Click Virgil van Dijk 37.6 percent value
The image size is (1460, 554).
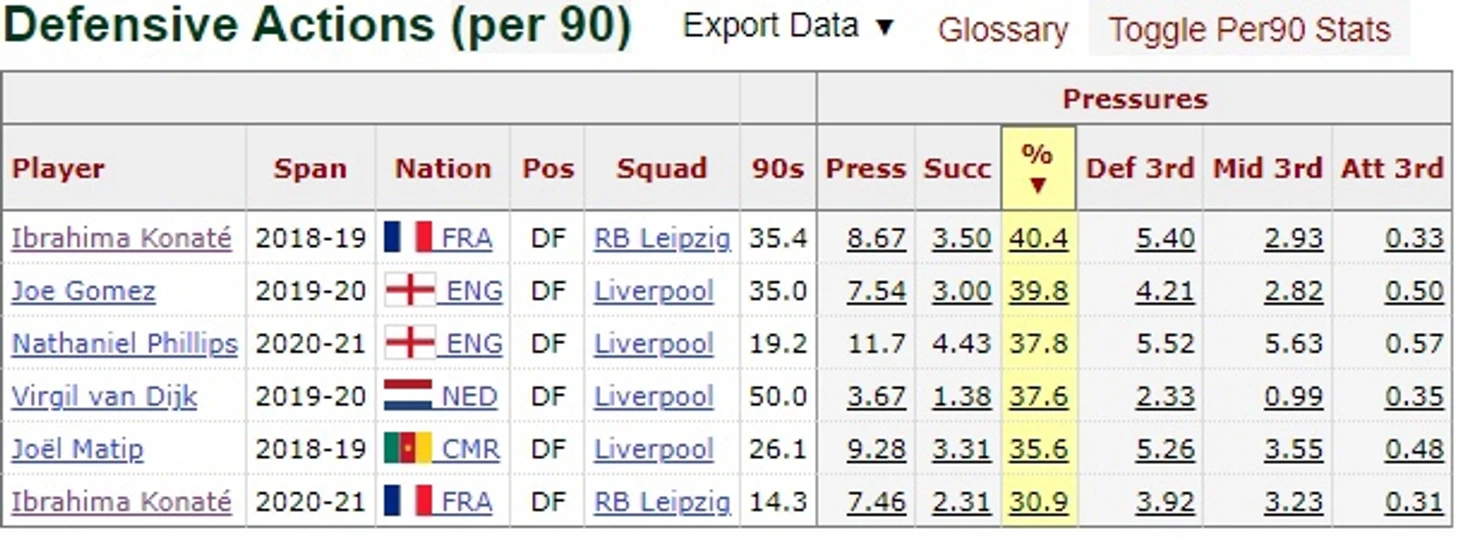pyautogui.click(x=1038, y=396)
